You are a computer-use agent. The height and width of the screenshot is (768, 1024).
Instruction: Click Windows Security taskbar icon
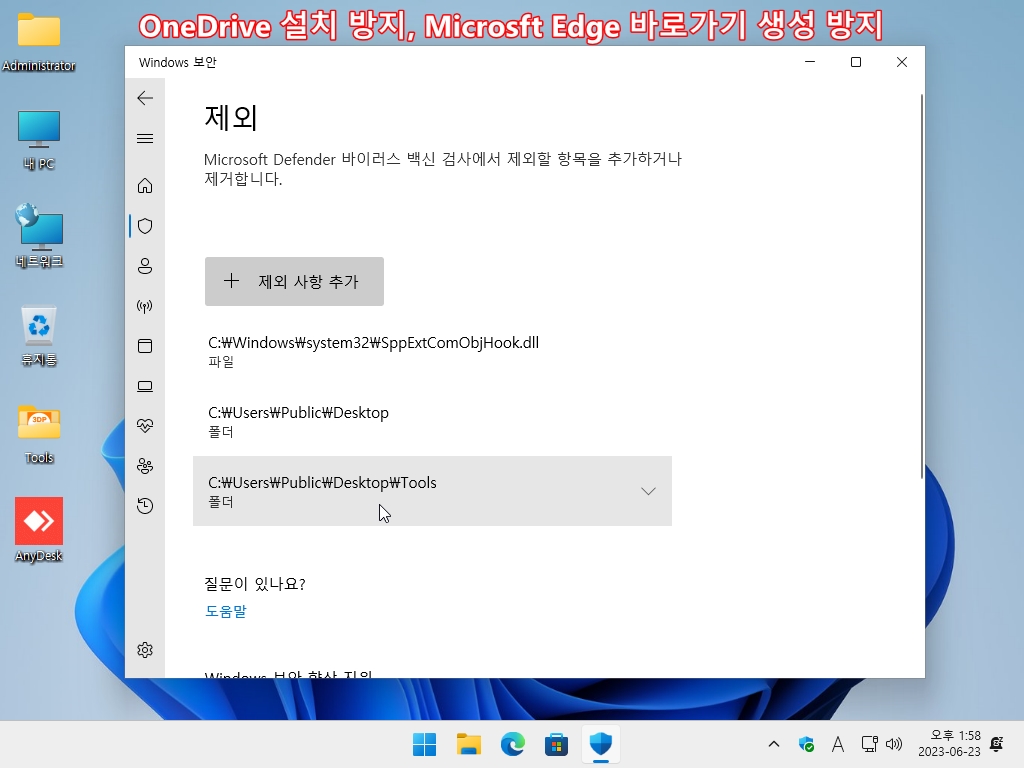tap(600, 744)
